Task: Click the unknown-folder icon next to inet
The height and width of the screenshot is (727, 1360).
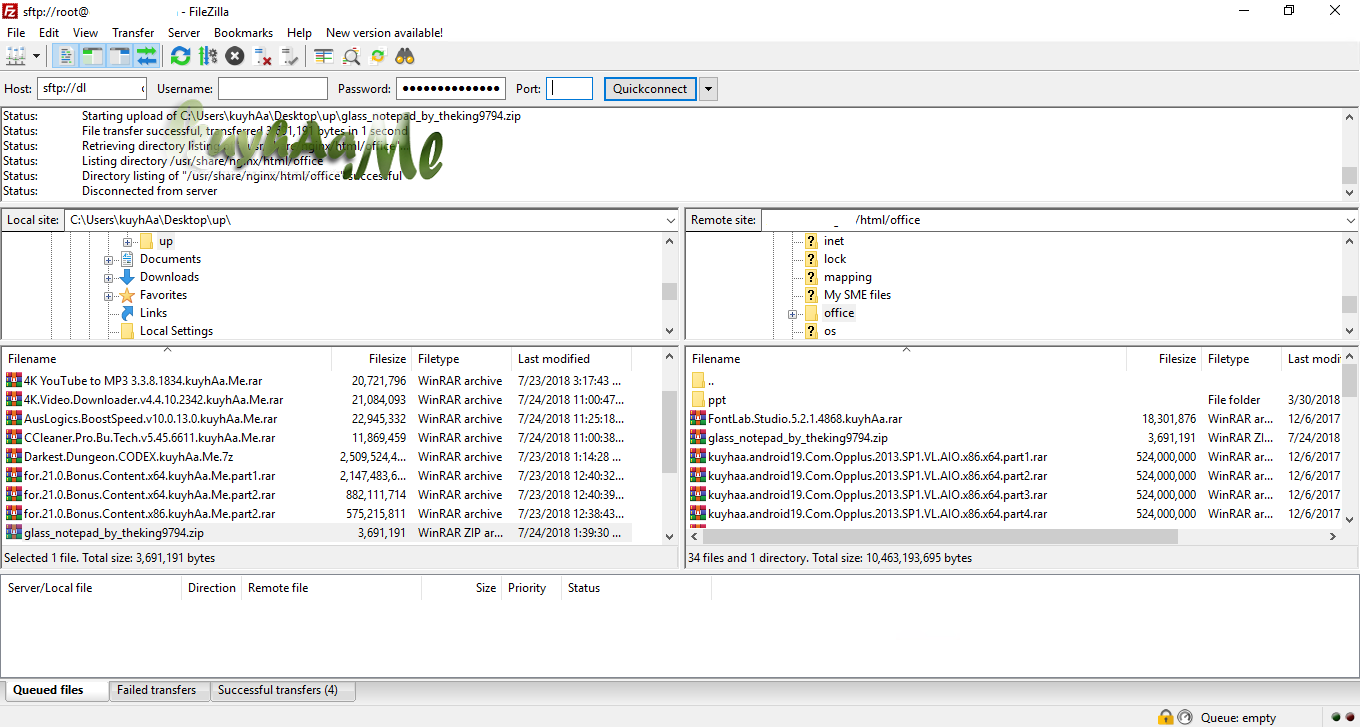Action: pyautogui.click(x=812, y=241)
